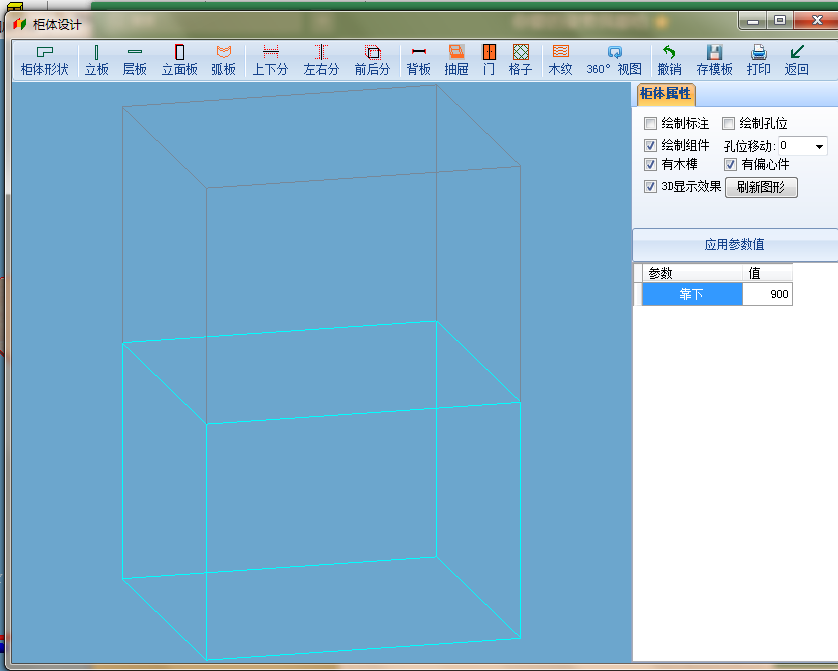Go back using the 返回 button
This screenshot has width=838, height=671.
click(796, 60)
